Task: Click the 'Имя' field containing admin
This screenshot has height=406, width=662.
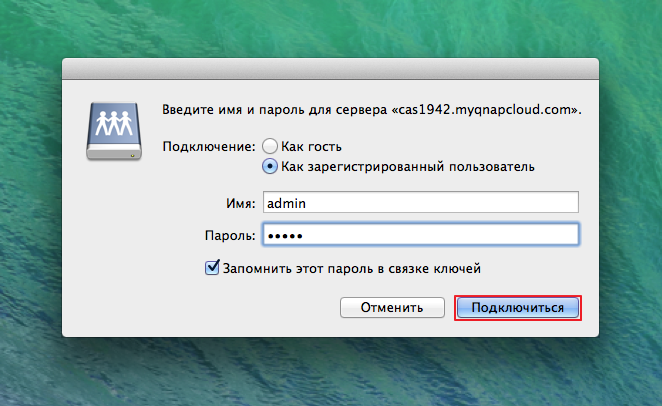Action: tap(421, 203)
